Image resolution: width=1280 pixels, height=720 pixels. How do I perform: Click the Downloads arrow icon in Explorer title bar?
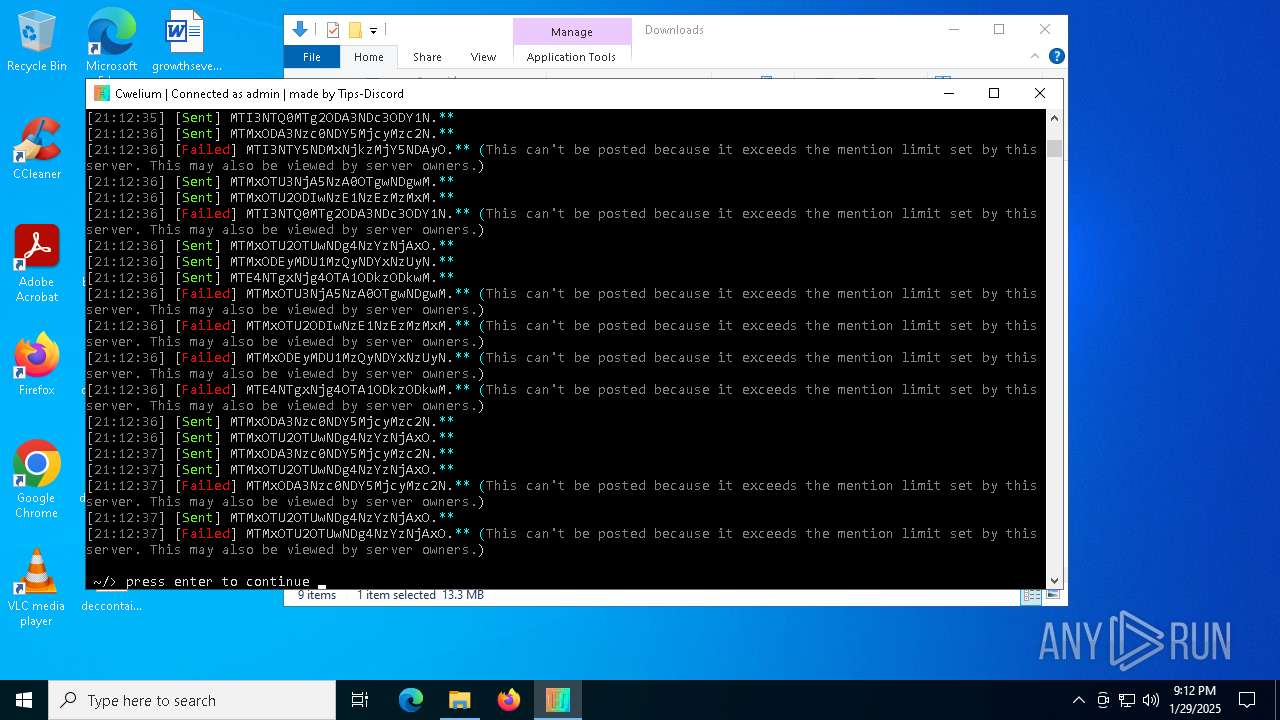[299, 30]
